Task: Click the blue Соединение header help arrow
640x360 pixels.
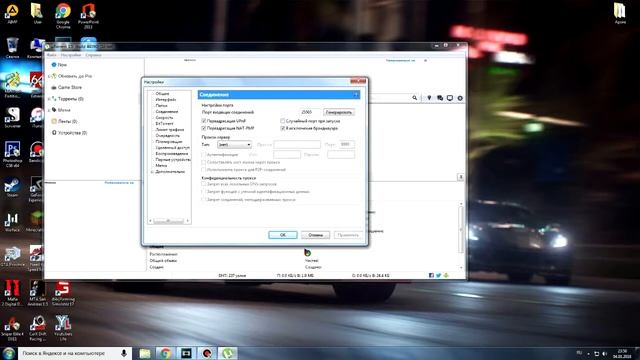Action: (356, 95)
